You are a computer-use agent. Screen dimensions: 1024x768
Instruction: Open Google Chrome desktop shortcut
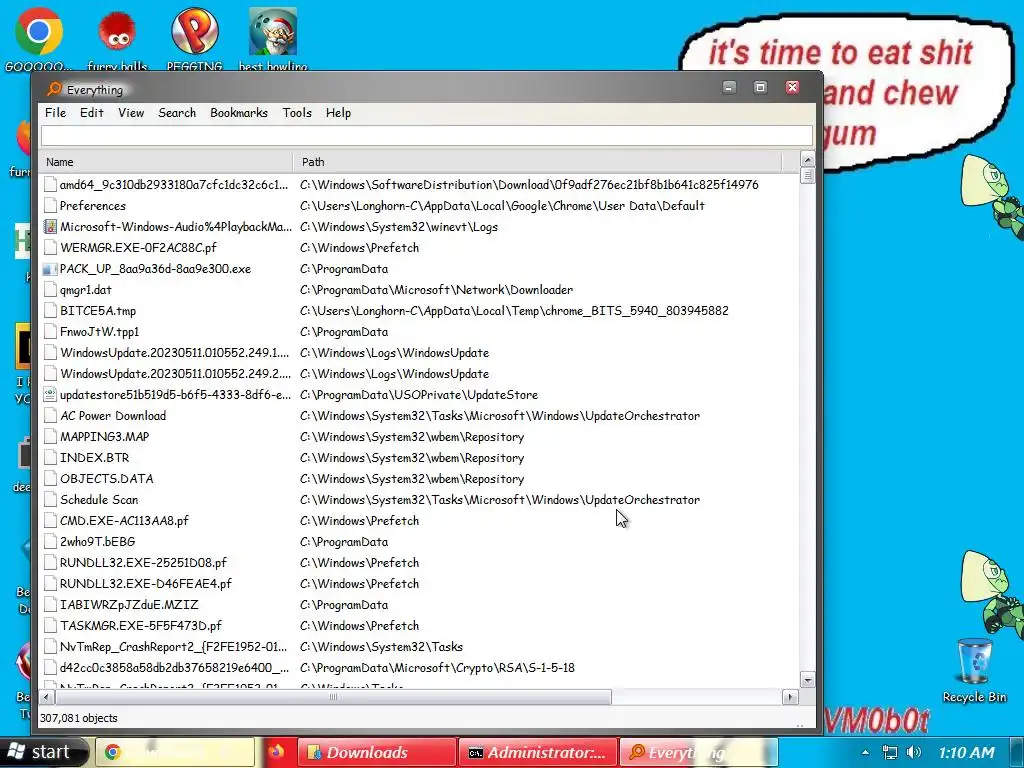pos(39,39)
